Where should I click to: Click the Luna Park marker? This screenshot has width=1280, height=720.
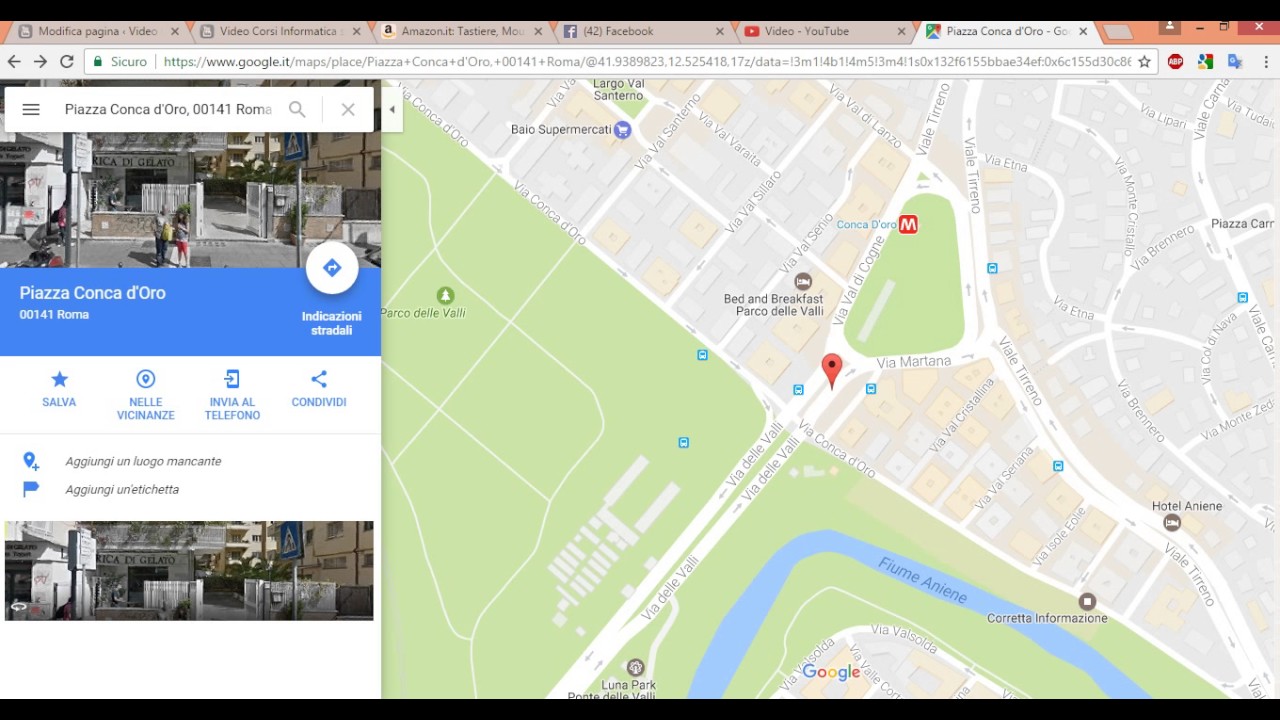point(635,667)
